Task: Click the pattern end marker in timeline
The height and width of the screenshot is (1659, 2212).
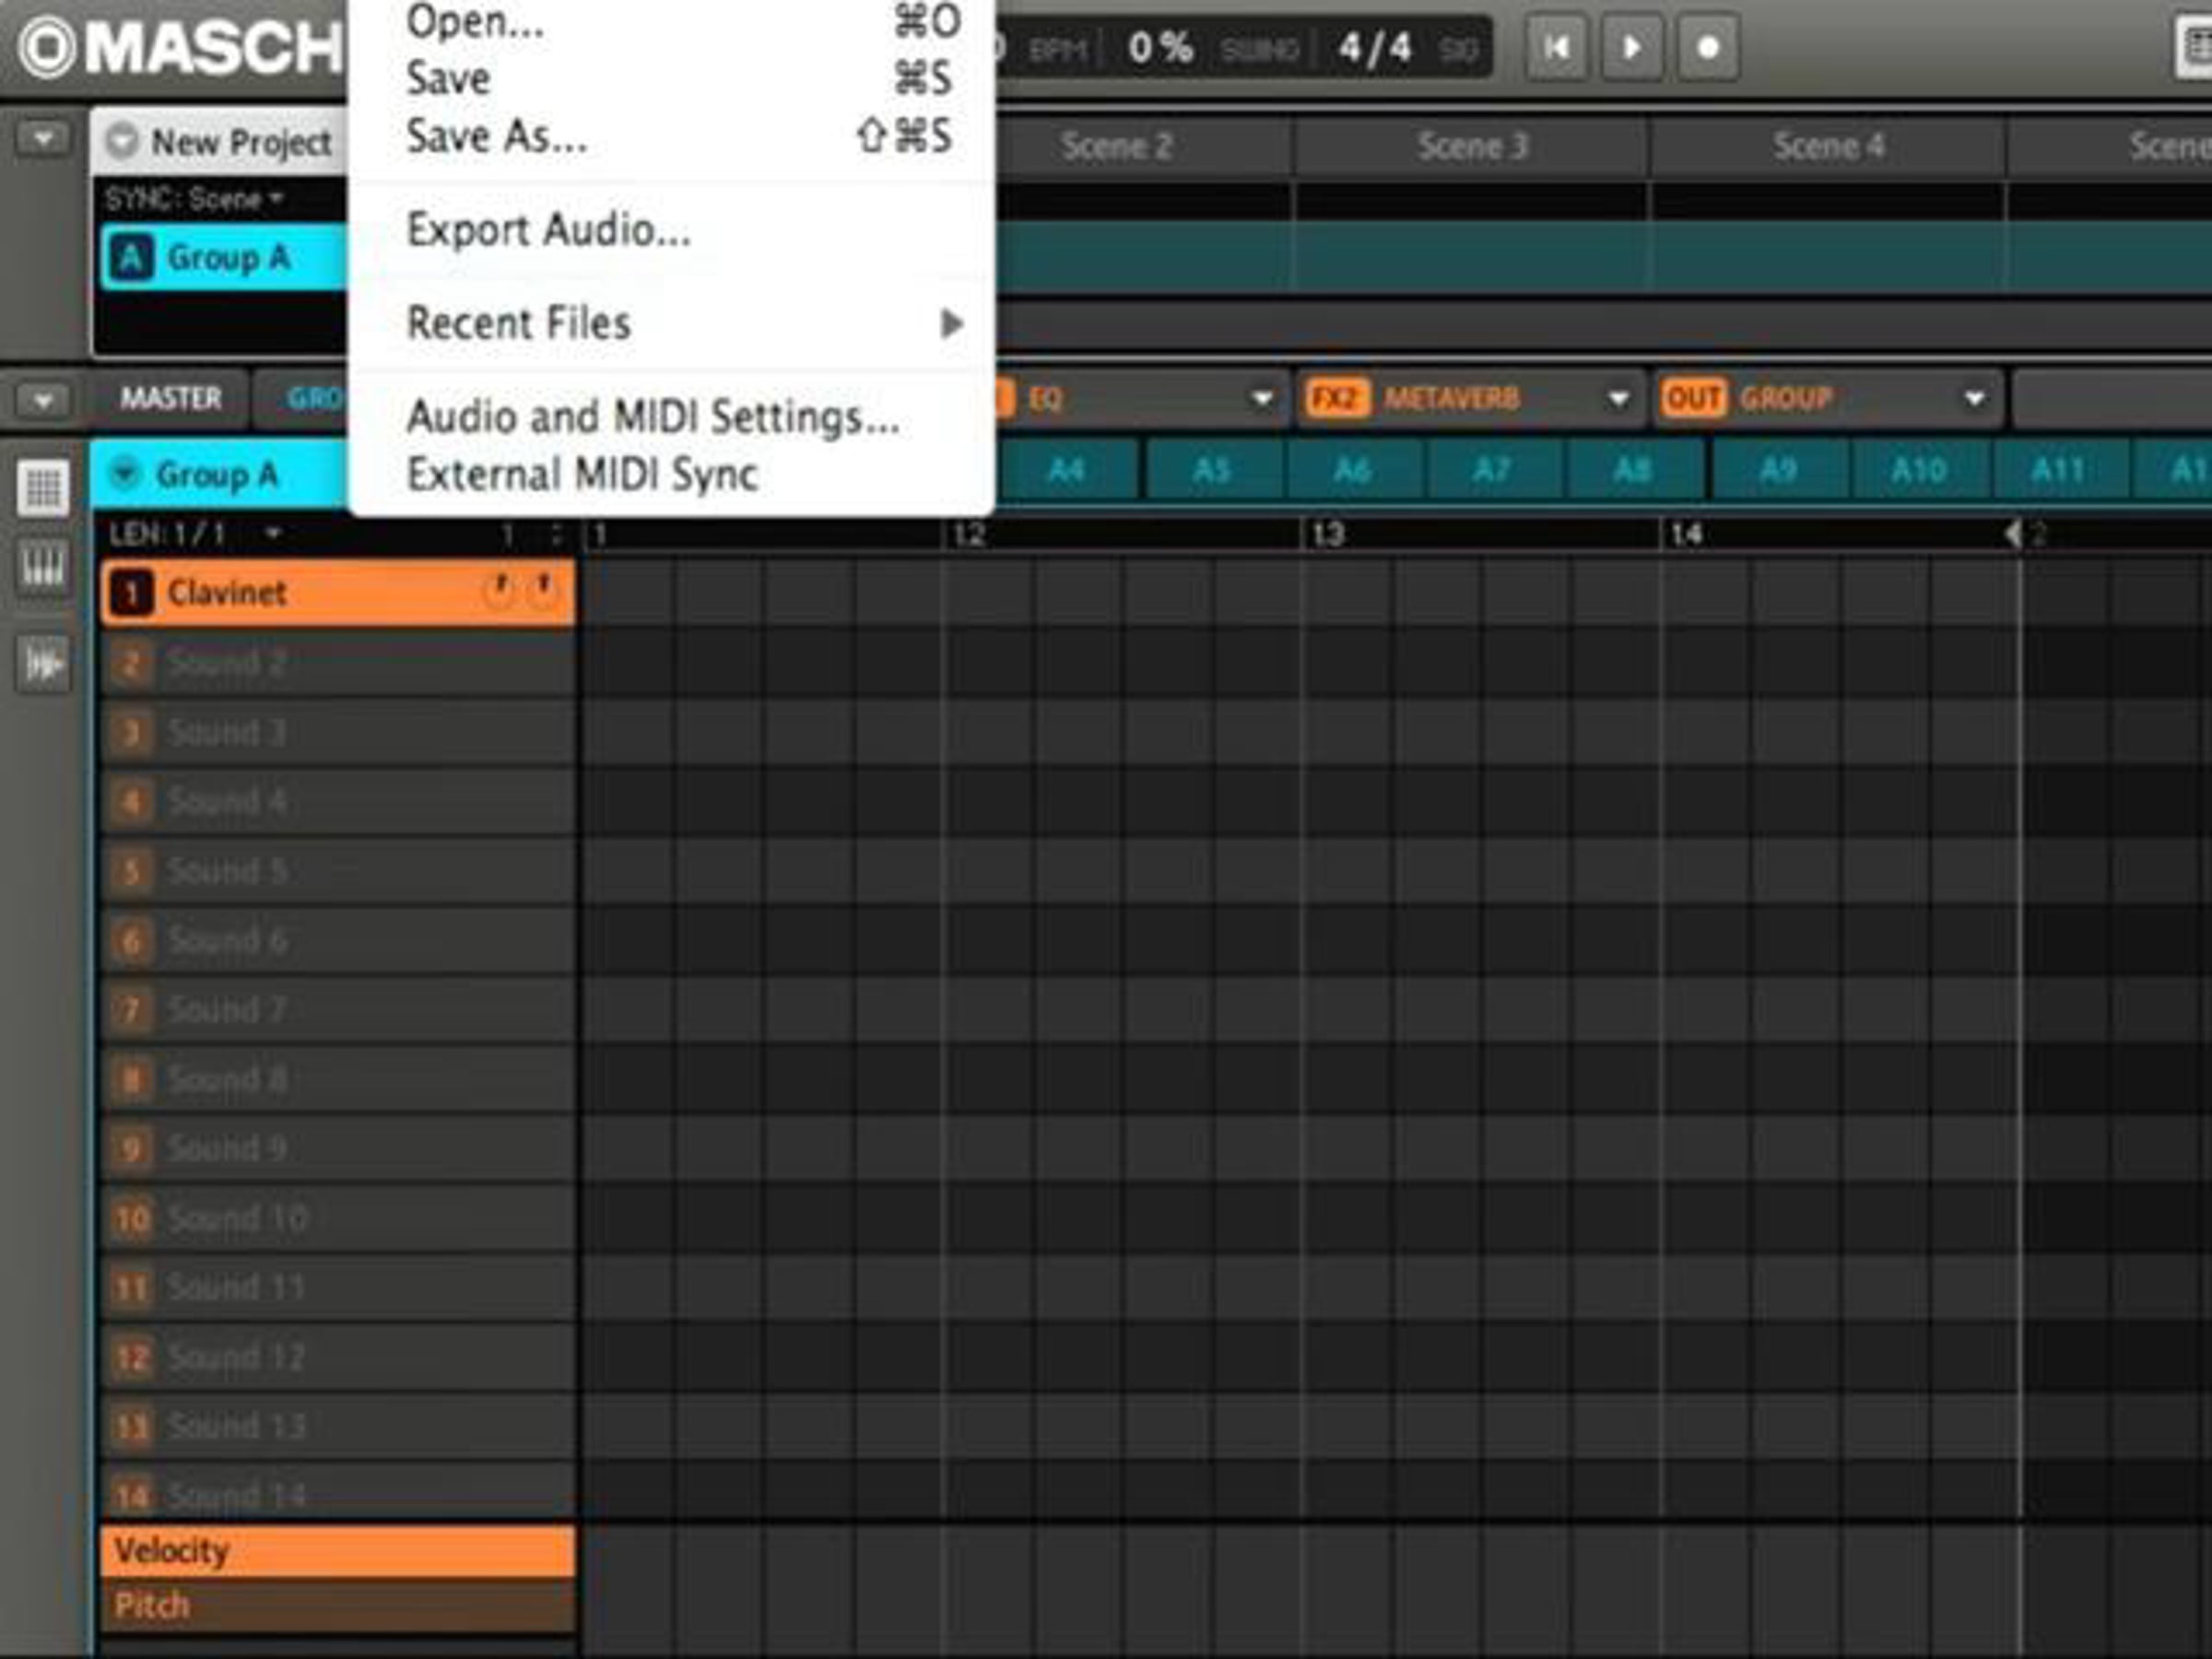Action: 2014,534
